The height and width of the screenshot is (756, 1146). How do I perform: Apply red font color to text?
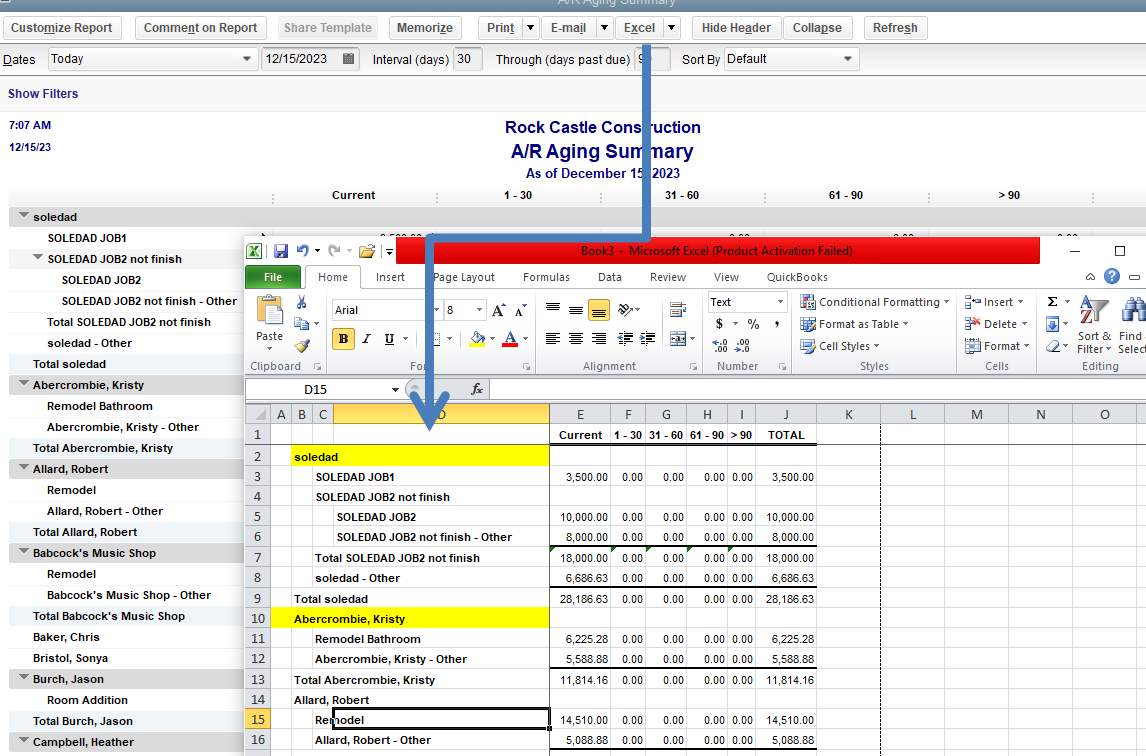point(510,339)
